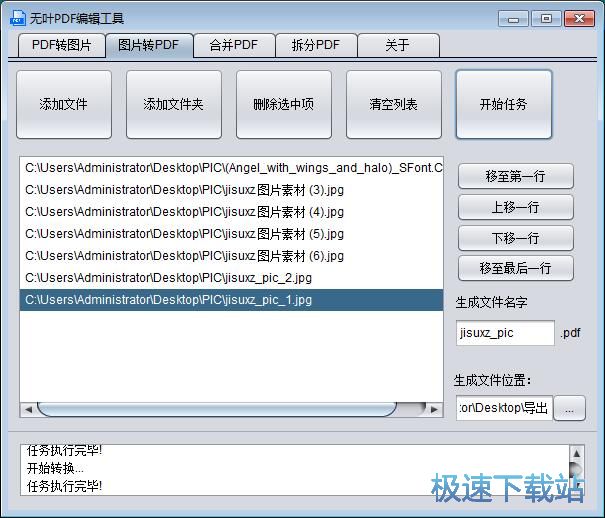Move selected row with 移至第一行
Viewport: 605px width, 518px height.
(516, 176)
